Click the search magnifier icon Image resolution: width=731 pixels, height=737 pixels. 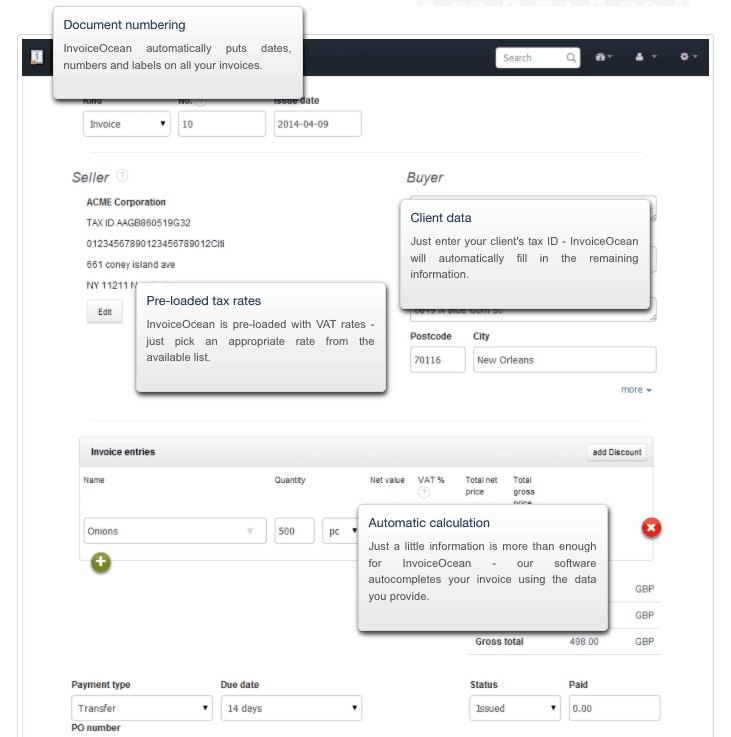[x=571, y=58]
